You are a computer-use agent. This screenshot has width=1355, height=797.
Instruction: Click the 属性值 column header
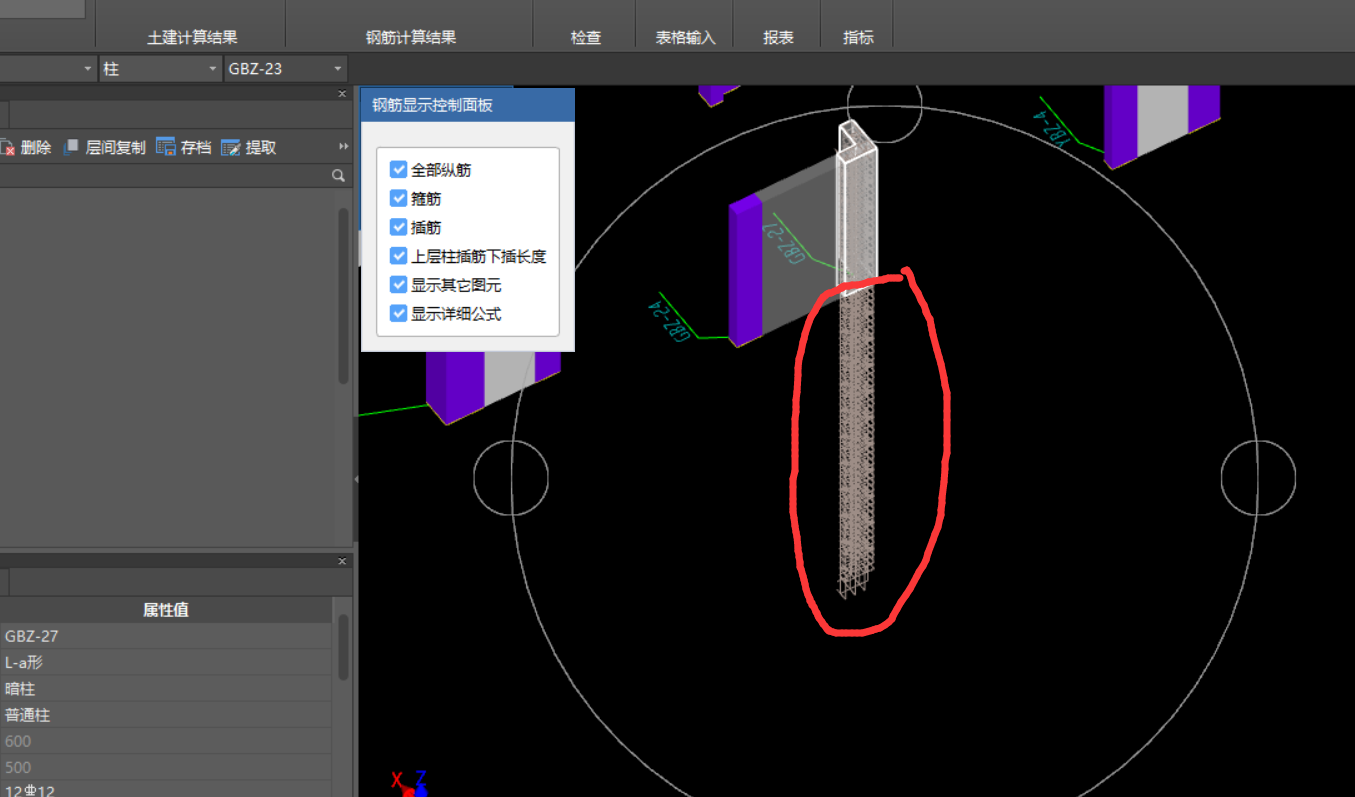click(166, 610)
